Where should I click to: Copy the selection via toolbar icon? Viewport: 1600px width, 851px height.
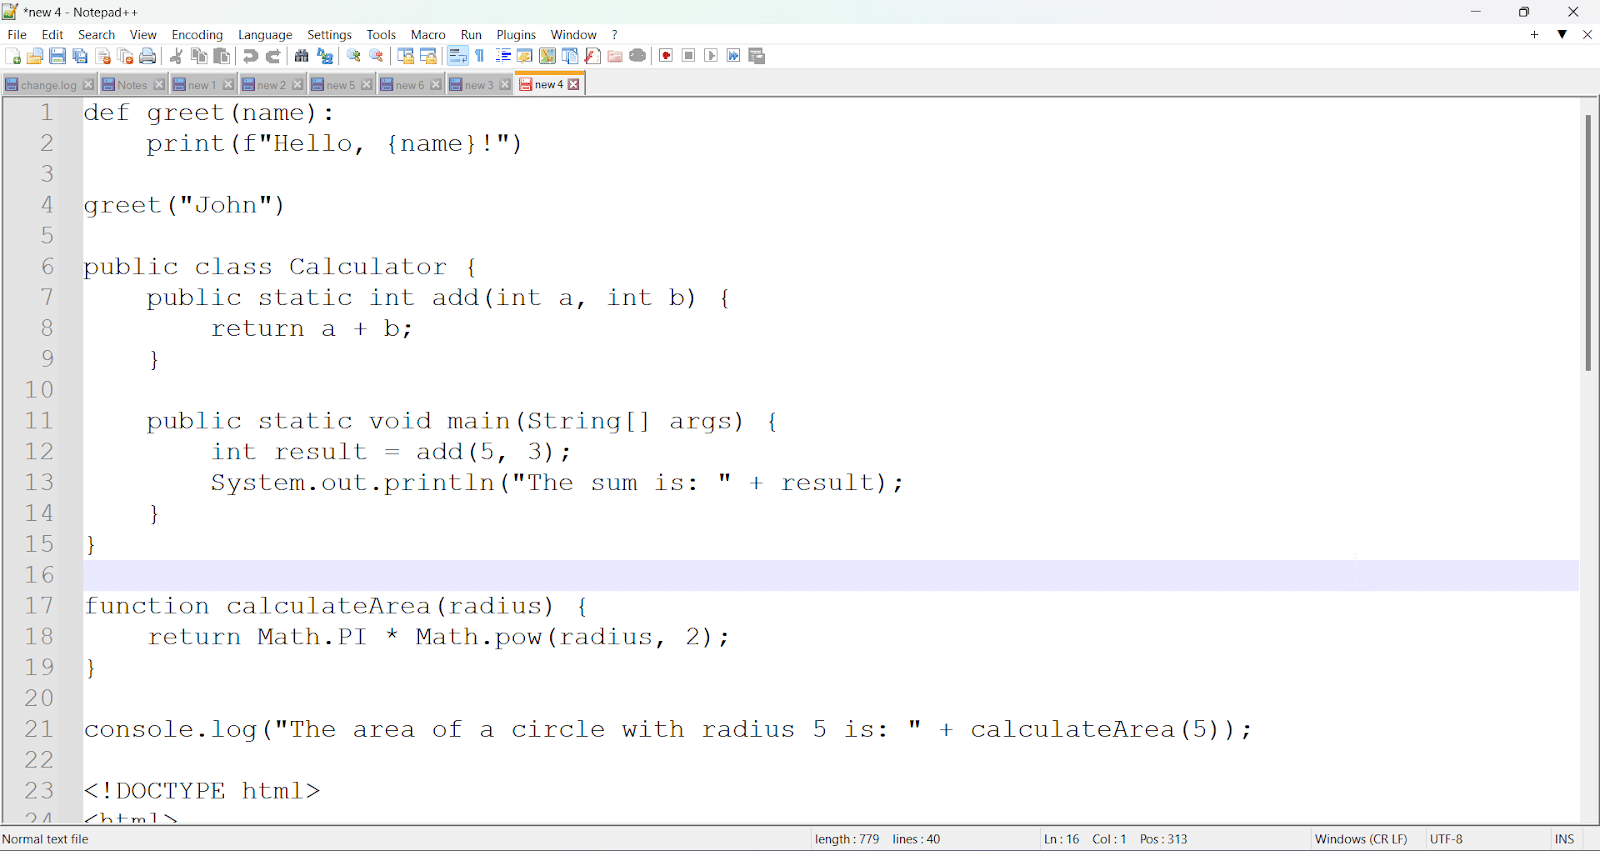199,56
